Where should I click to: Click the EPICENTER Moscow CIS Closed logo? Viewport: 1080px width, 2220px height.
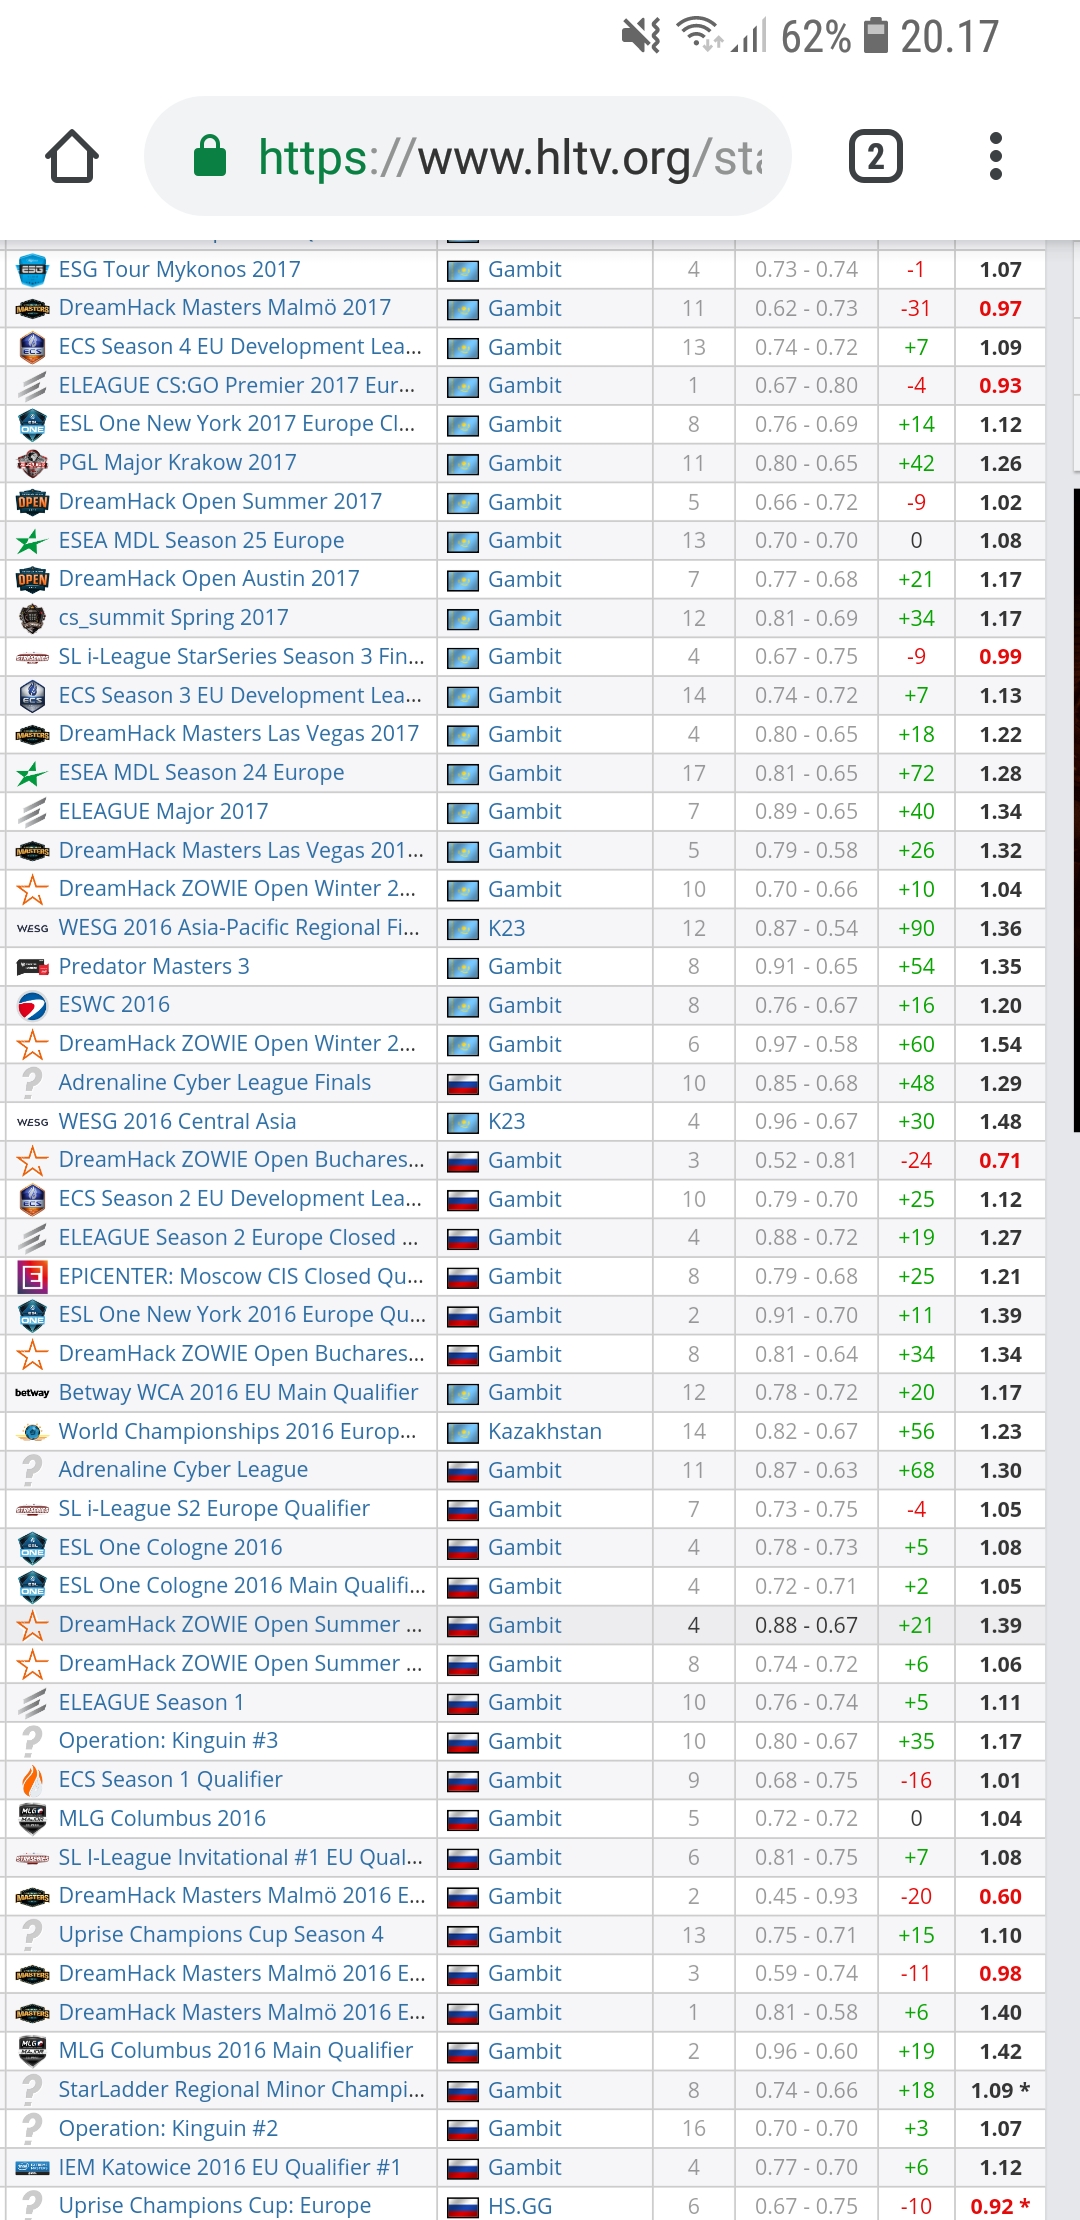32,1277
